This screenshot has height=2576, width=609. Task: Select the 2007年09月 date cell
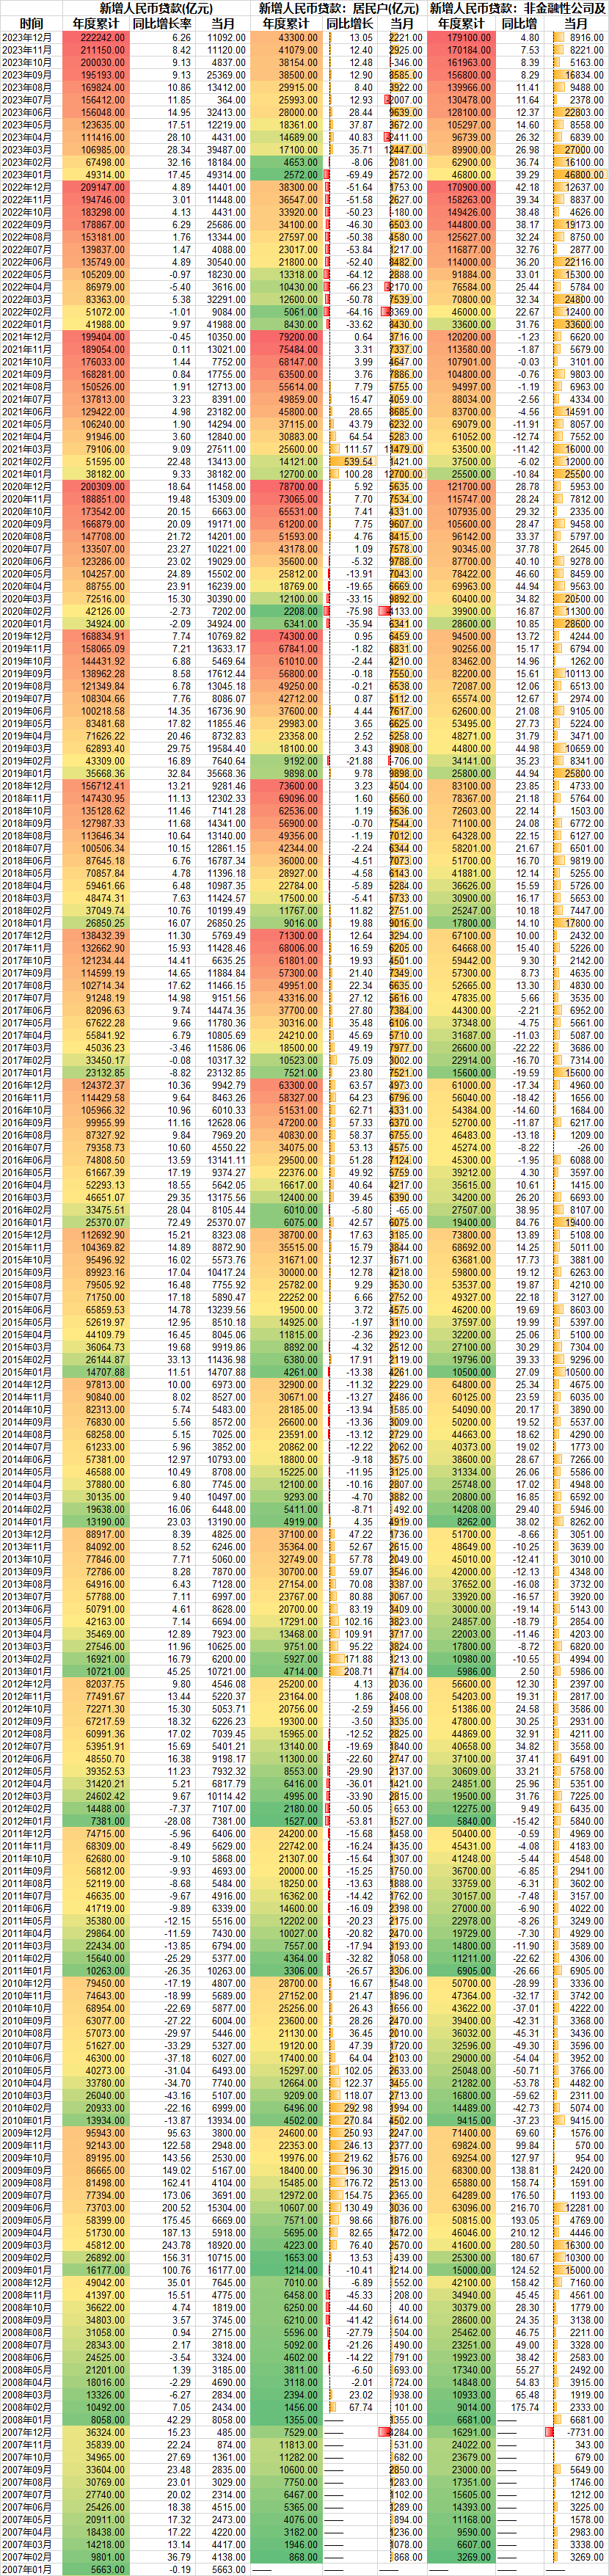coord(31,2469)
